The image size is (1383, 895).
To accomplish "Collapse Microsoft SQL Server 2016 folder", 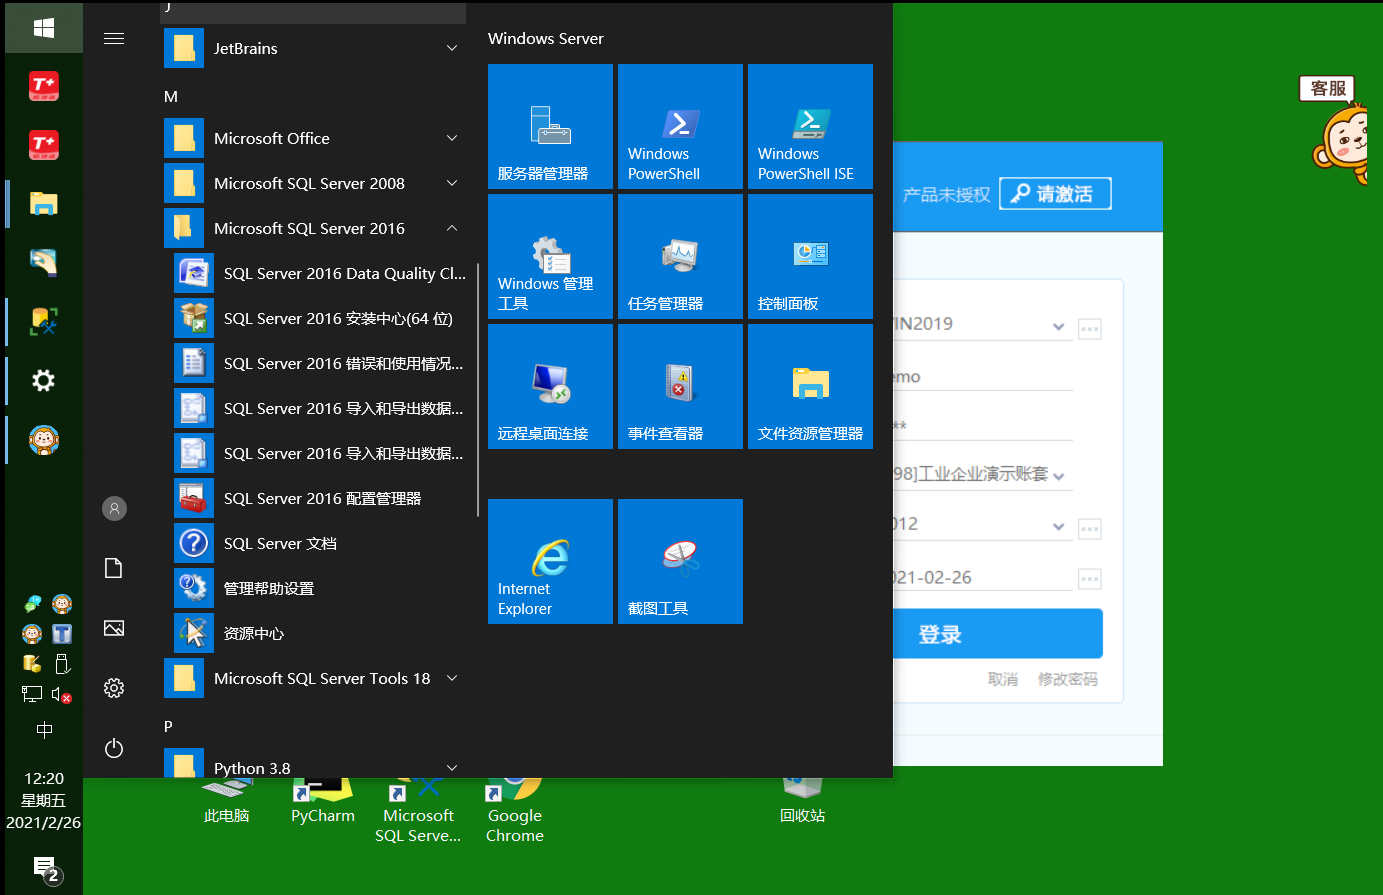I will tap(315, 228).
